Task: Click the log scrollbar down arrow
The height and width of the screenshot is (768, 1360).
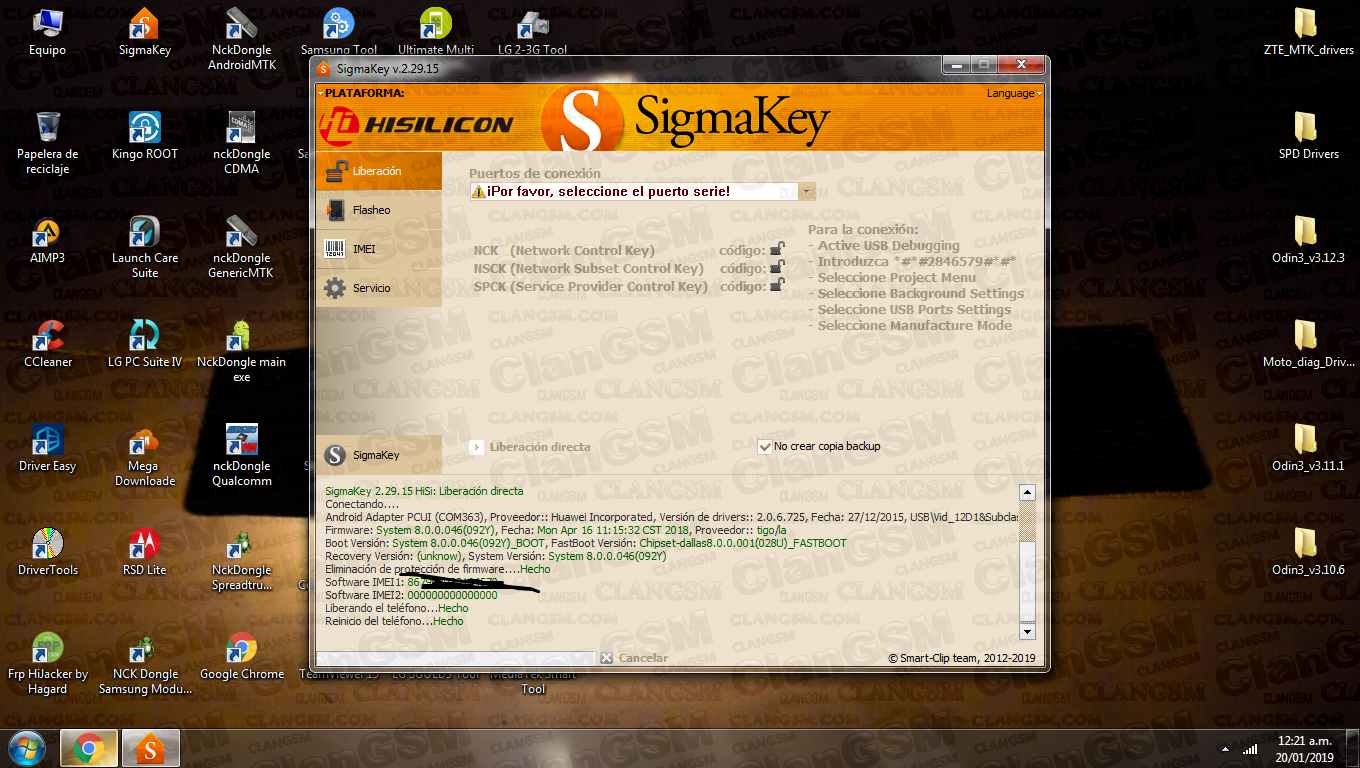Action: point(1026,632)
